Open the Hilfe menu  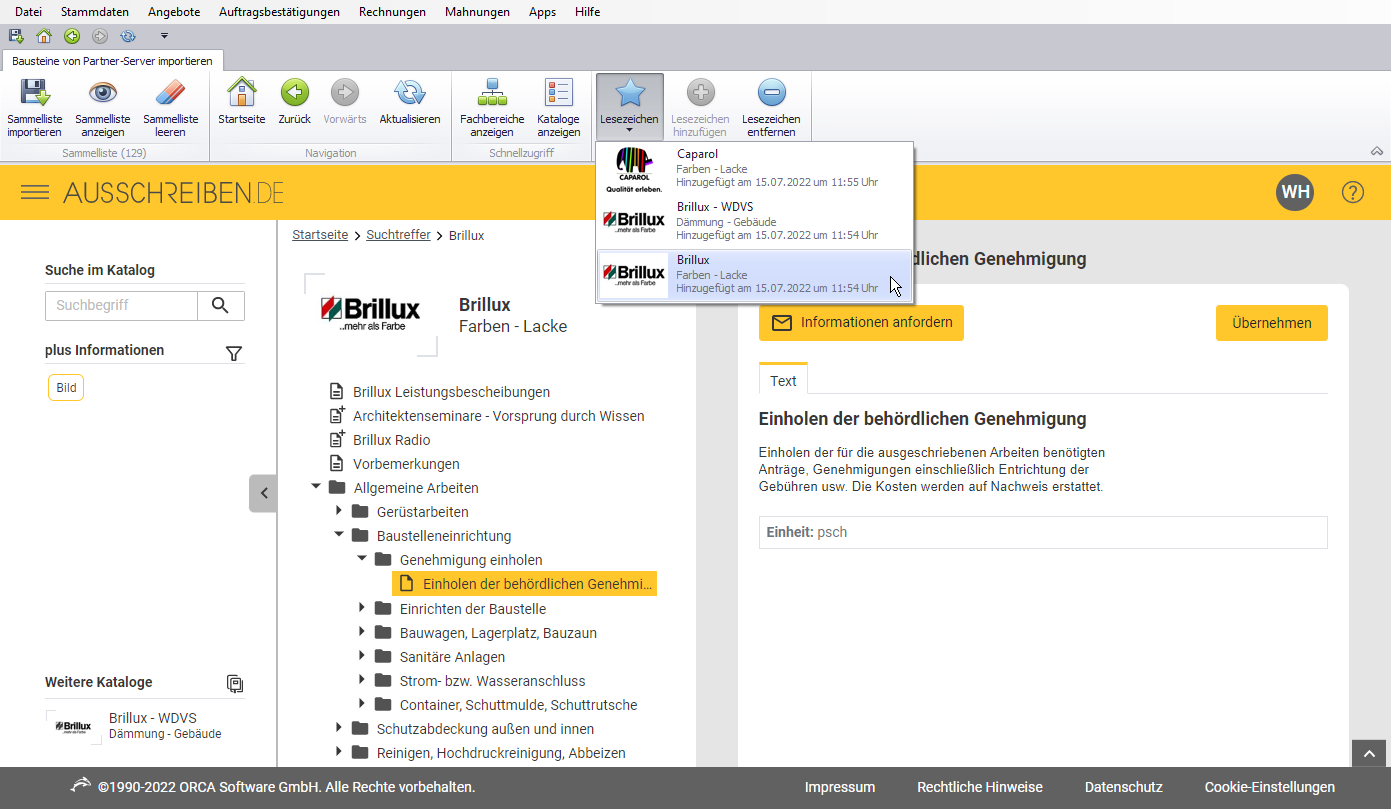588,12
